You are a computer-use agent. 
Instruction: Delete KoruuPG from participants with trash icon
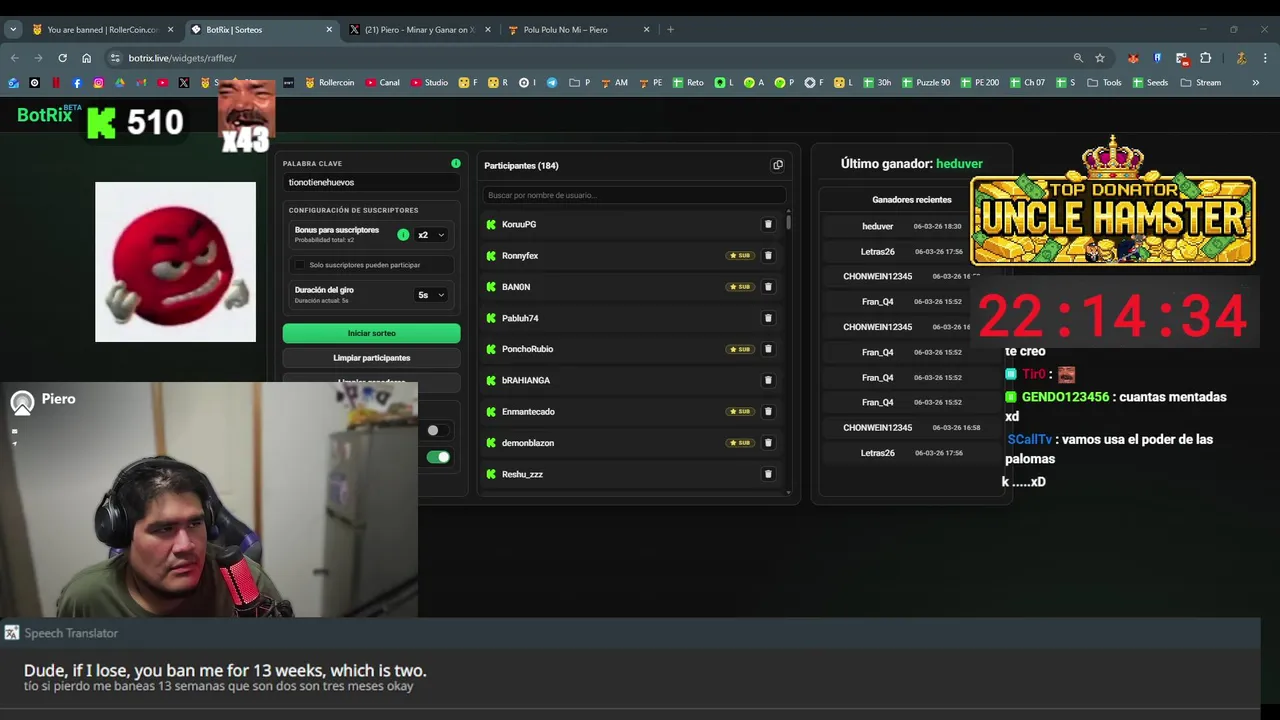[768, 224]
